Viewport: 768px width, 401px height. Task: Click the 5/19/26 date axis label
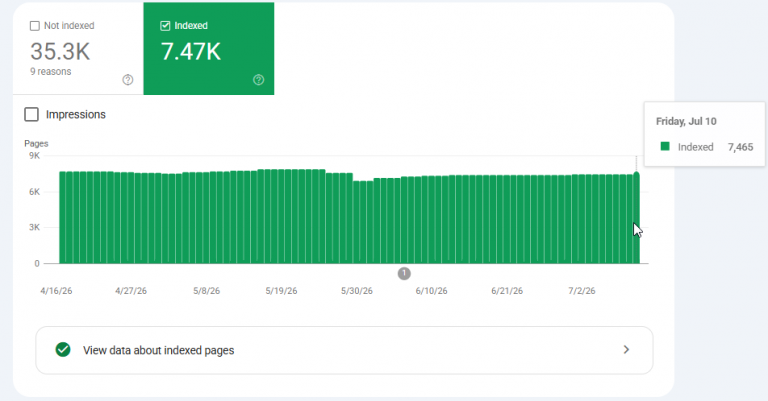click(281, 291)
